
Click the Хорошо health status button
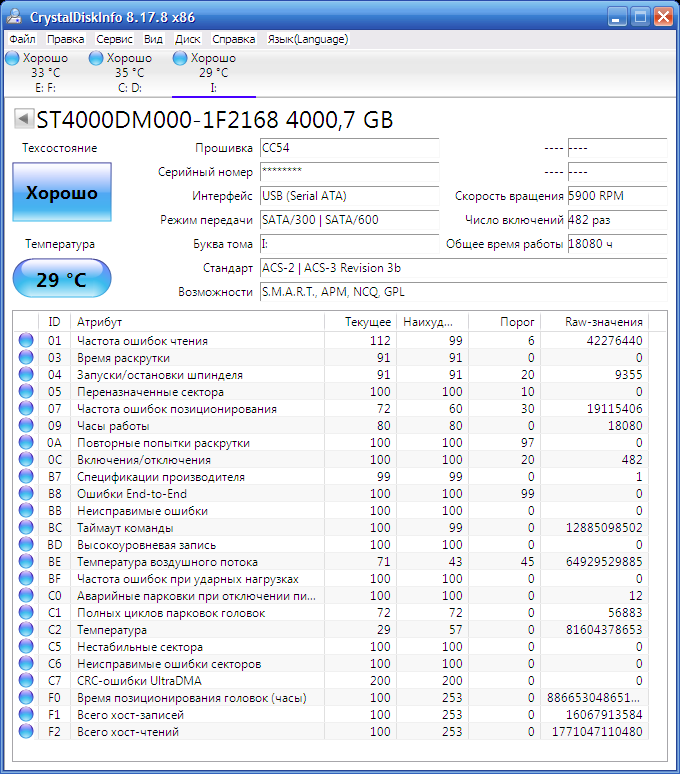(62, 192)
